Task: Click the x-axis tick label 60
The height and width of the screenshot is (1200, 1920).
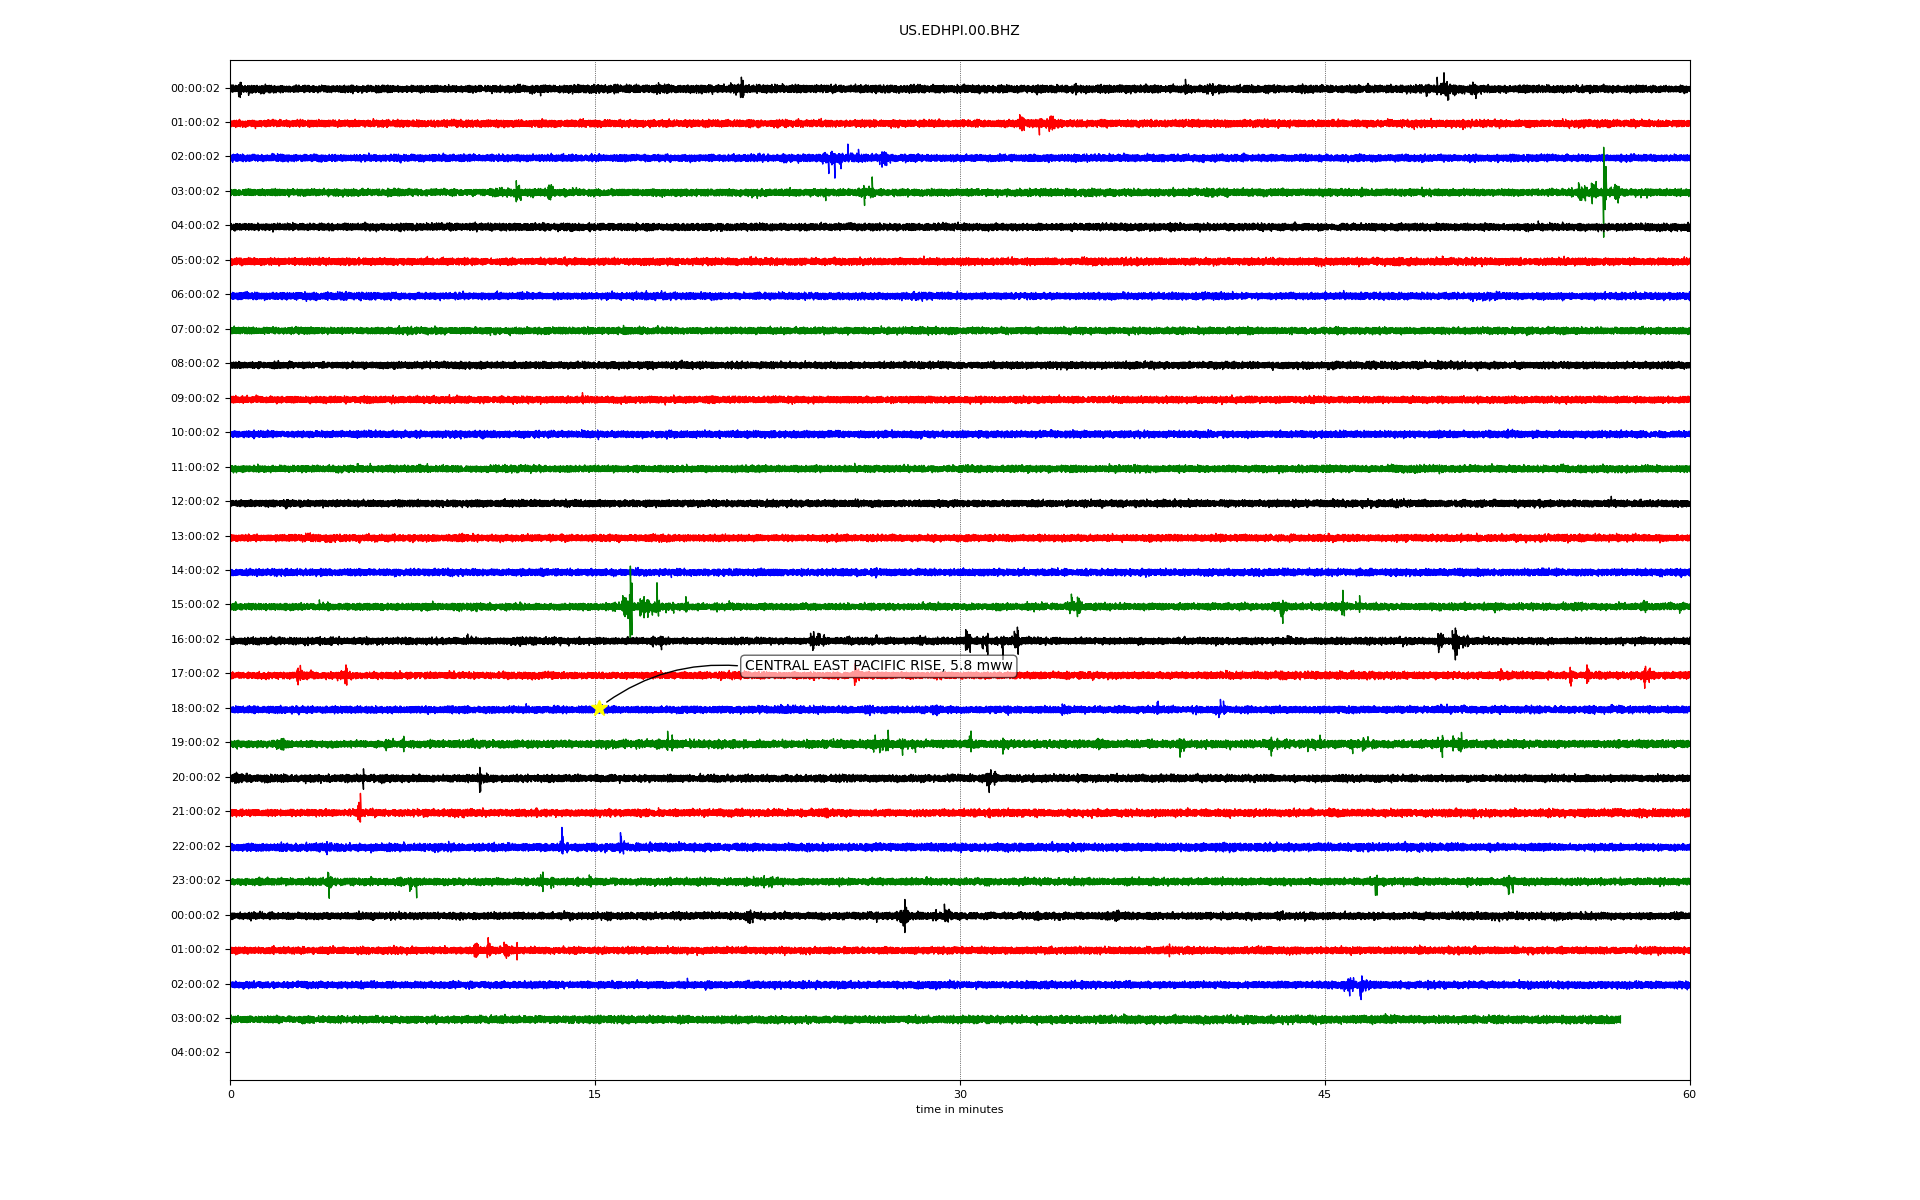Action: [1689, 1094]
